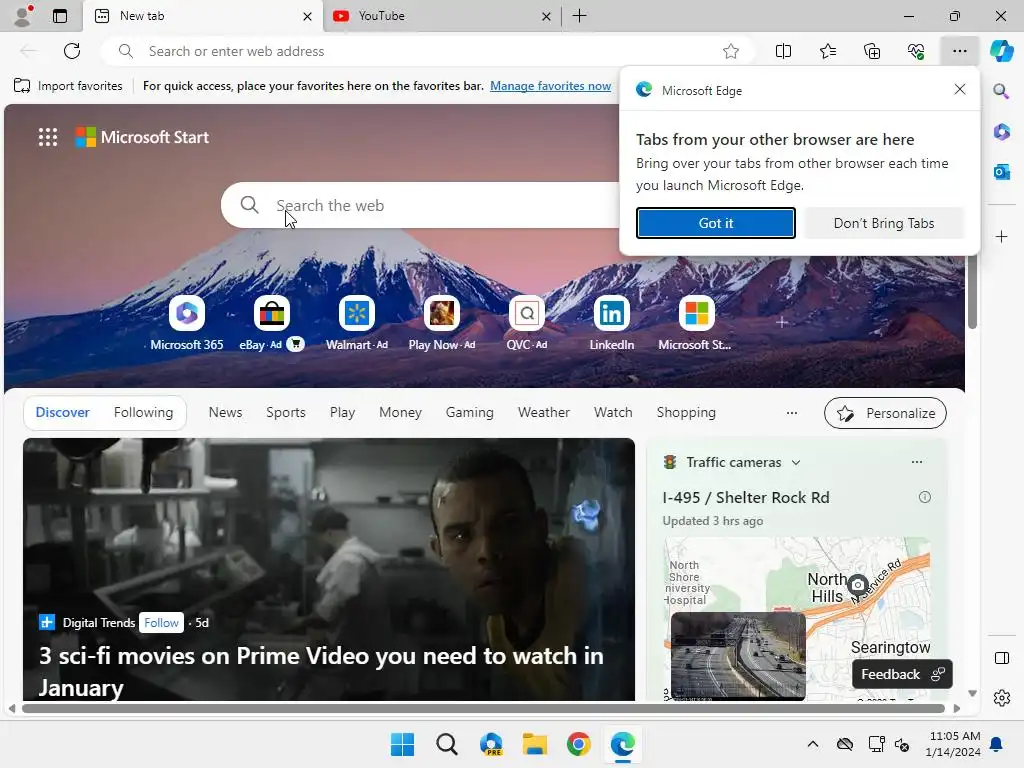Open the News category
Viewport: 1024px width, 768px height.
pyautogui.click(x=225, y=412)
